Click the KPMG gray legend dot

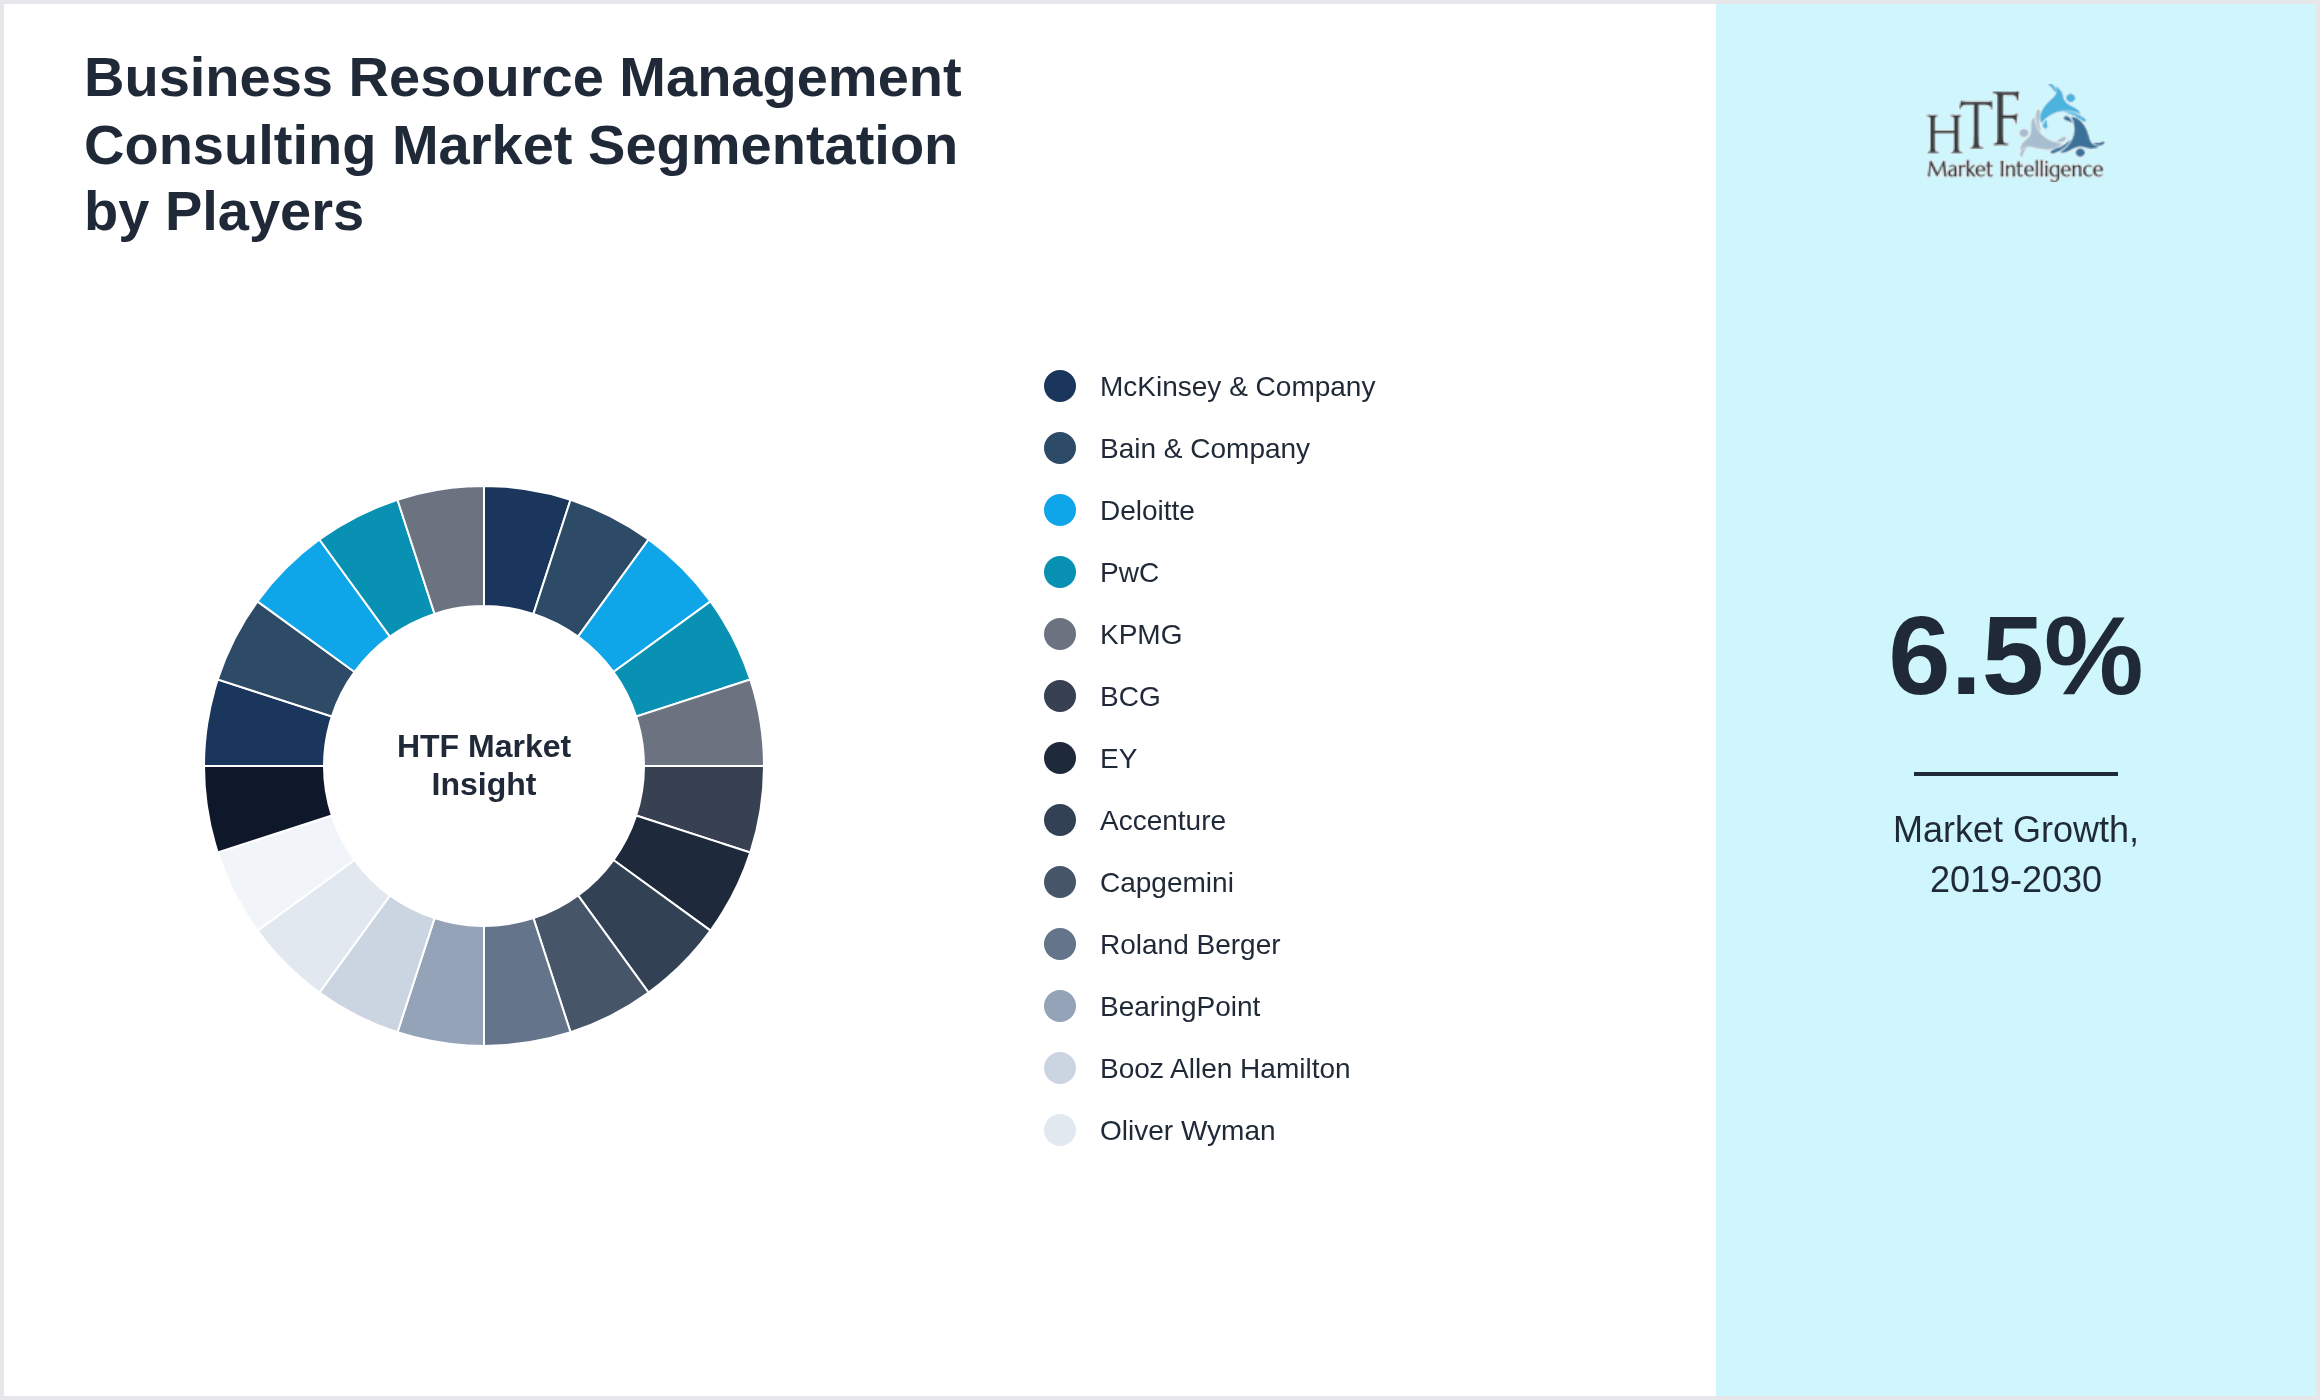[x=1060, y=634]
